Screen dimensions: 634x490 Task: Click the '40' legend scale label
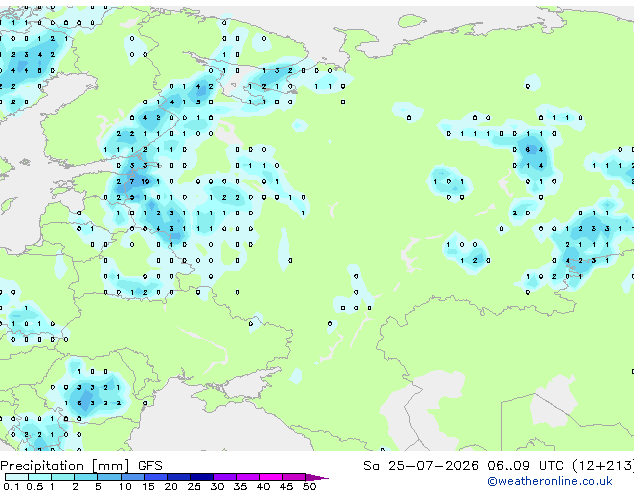click(x=264, y=486)
